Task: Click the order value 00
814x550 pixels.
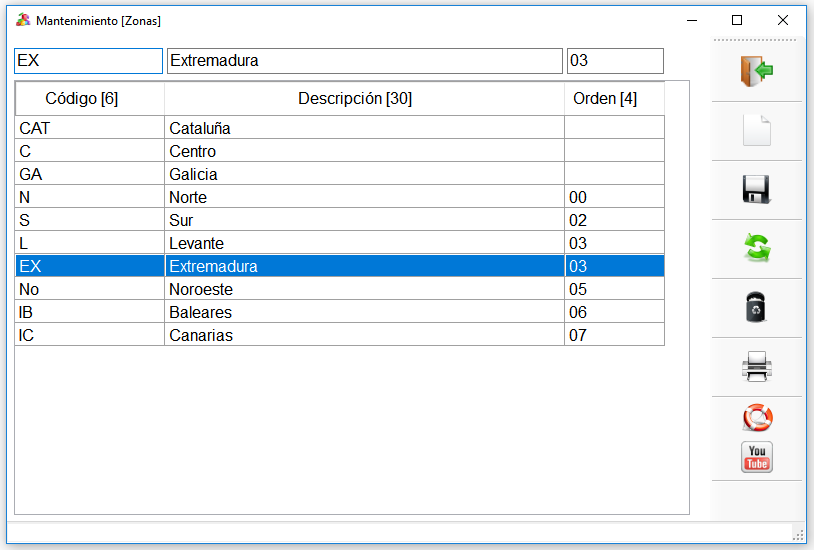Action: 614,197
